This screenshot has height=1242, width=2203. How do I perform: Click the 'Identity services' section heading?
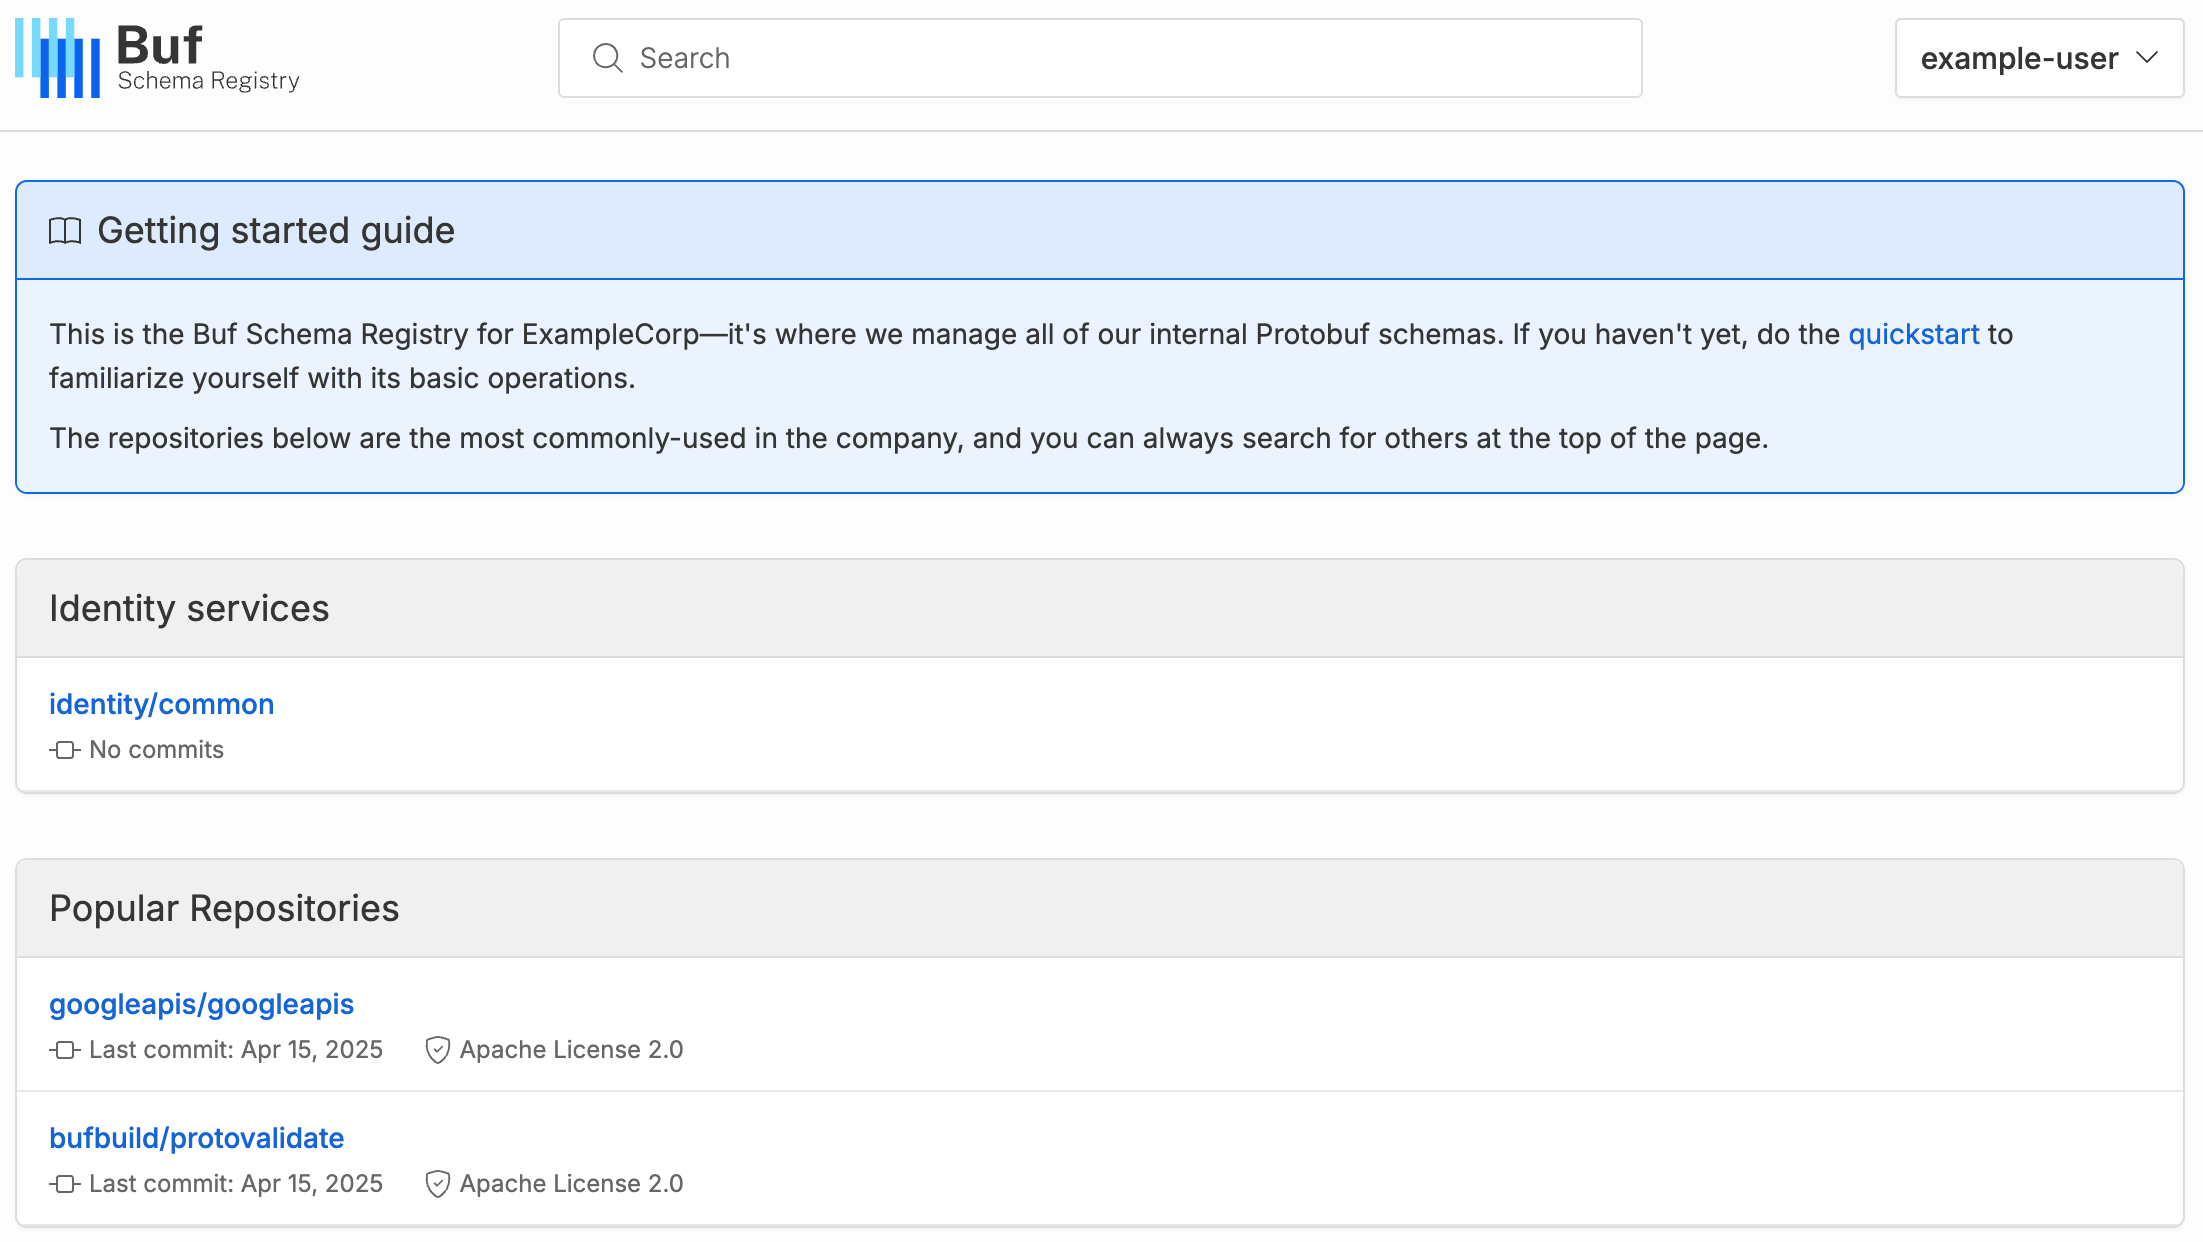[189, 608]
